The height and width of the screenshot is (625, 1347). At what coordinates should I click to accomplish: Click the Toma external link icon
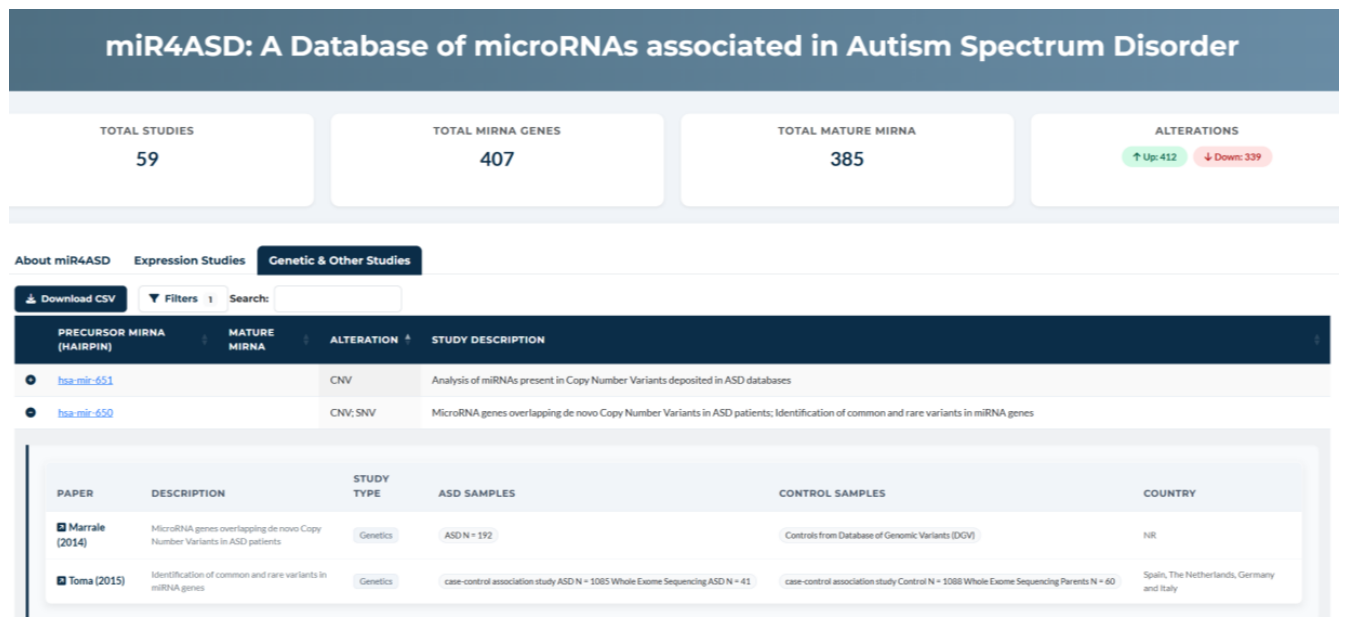coord(61,581)
